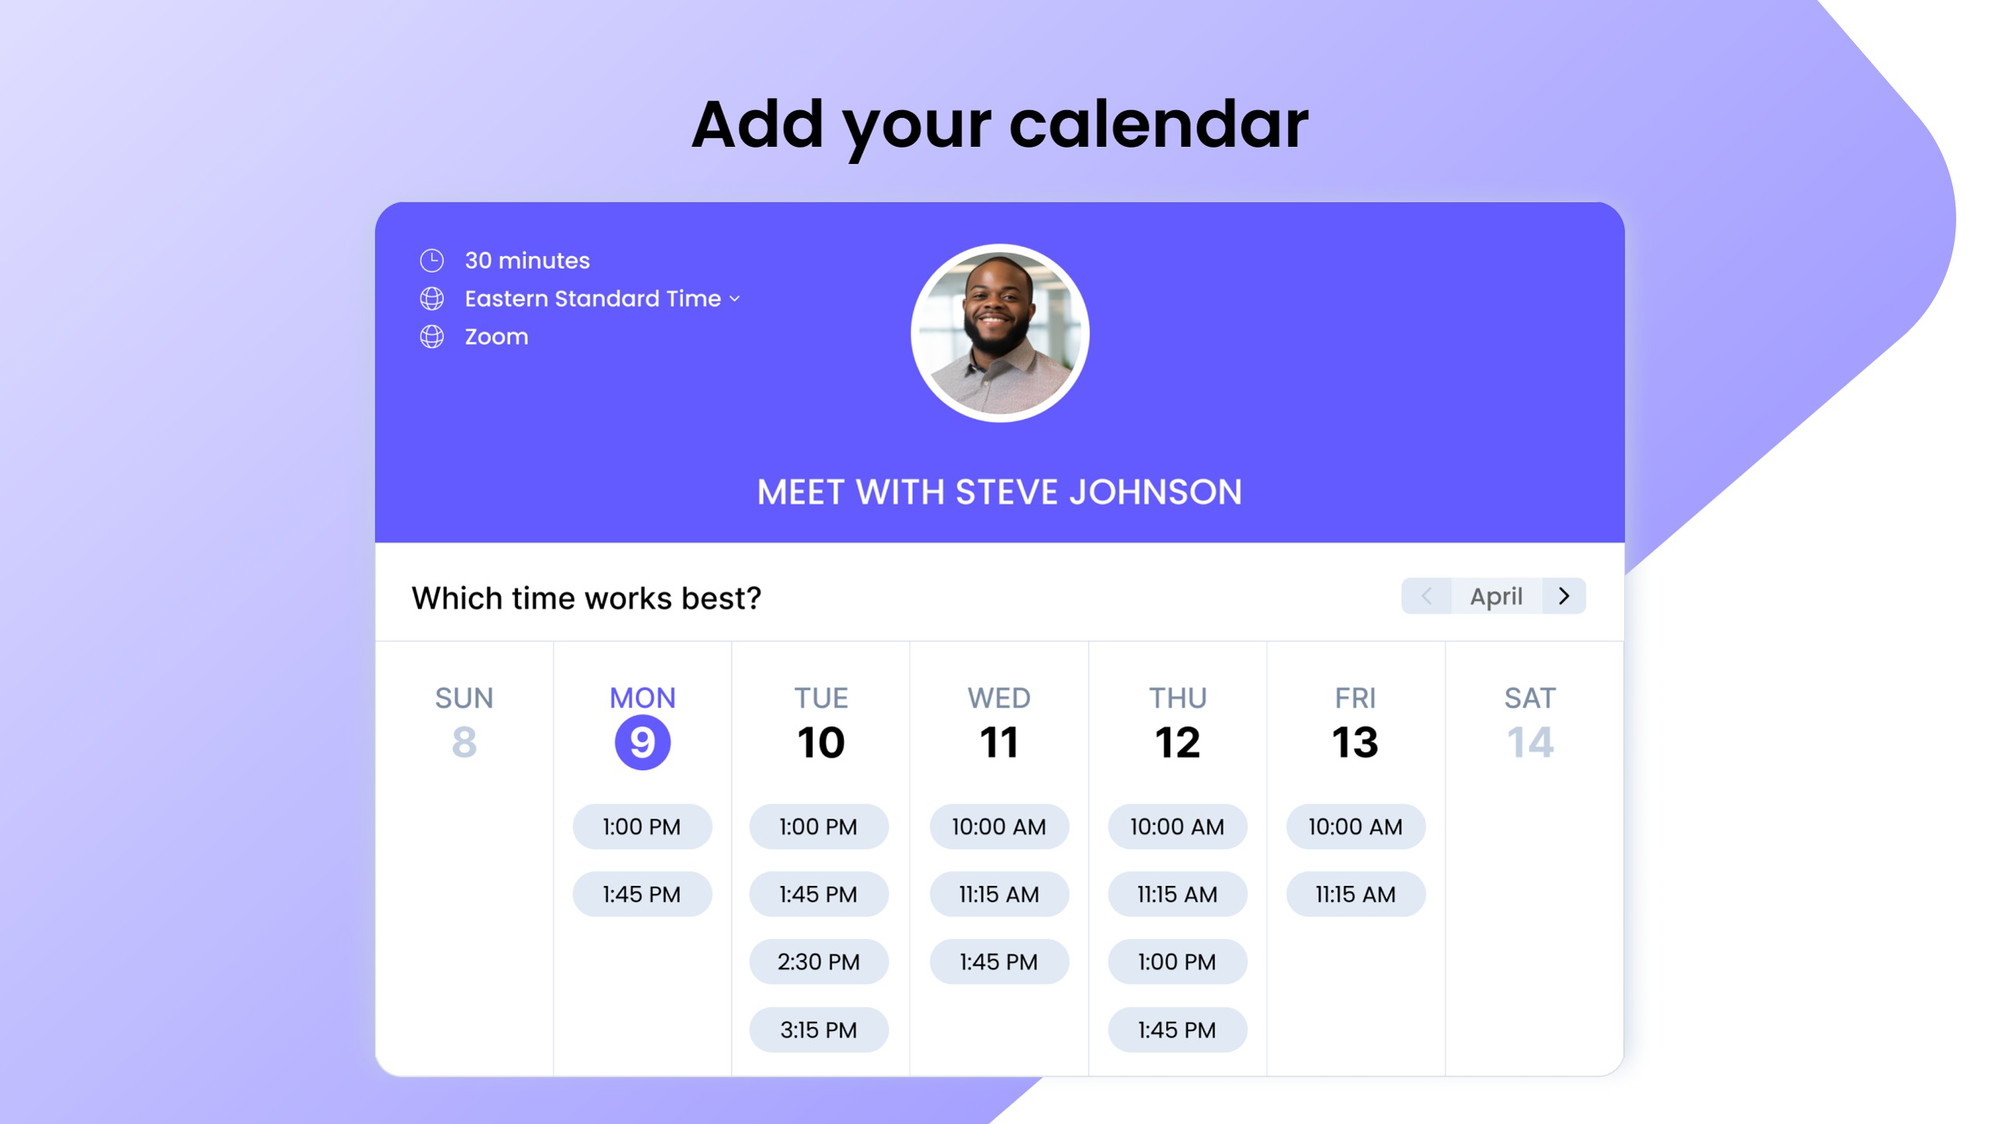Select the 1:00 PM slot on Monday
The height and width of the screenshot is (1124, 2000).
pos(641,826)
